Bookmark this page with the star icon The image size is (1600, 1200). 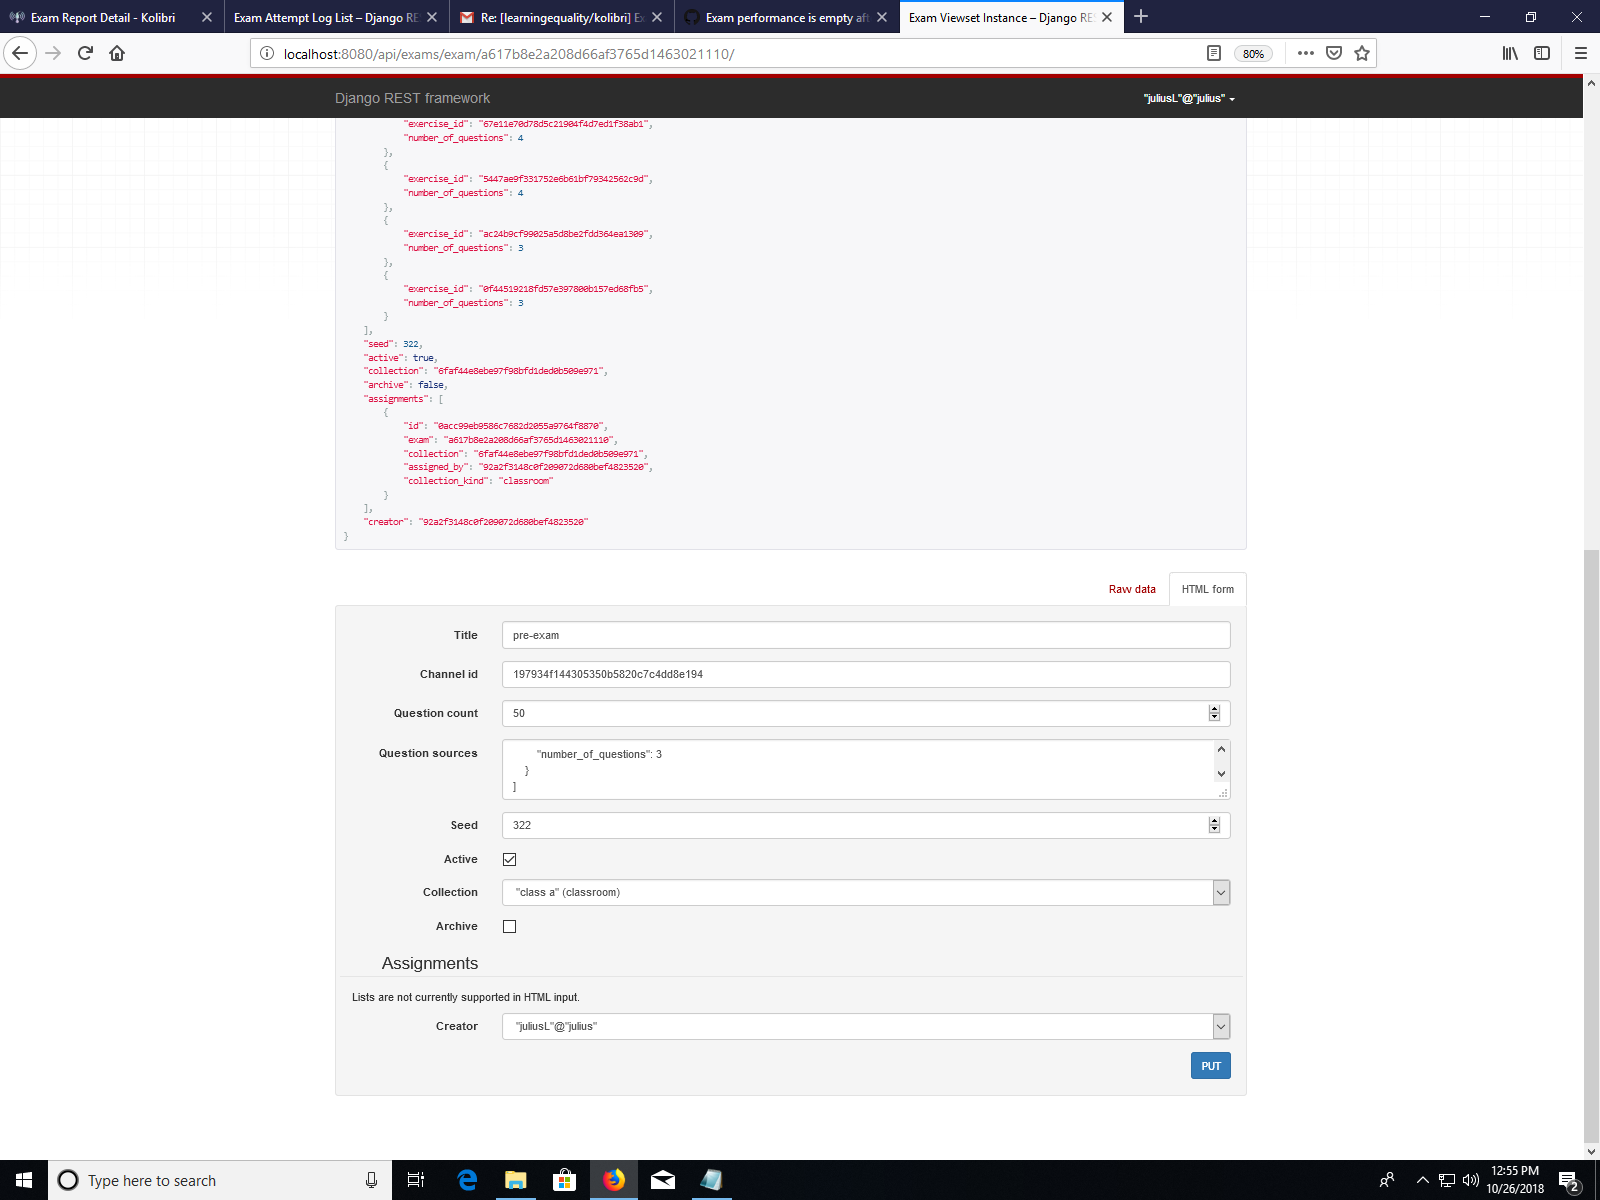pyautogui.click(x=1361, y=54)
